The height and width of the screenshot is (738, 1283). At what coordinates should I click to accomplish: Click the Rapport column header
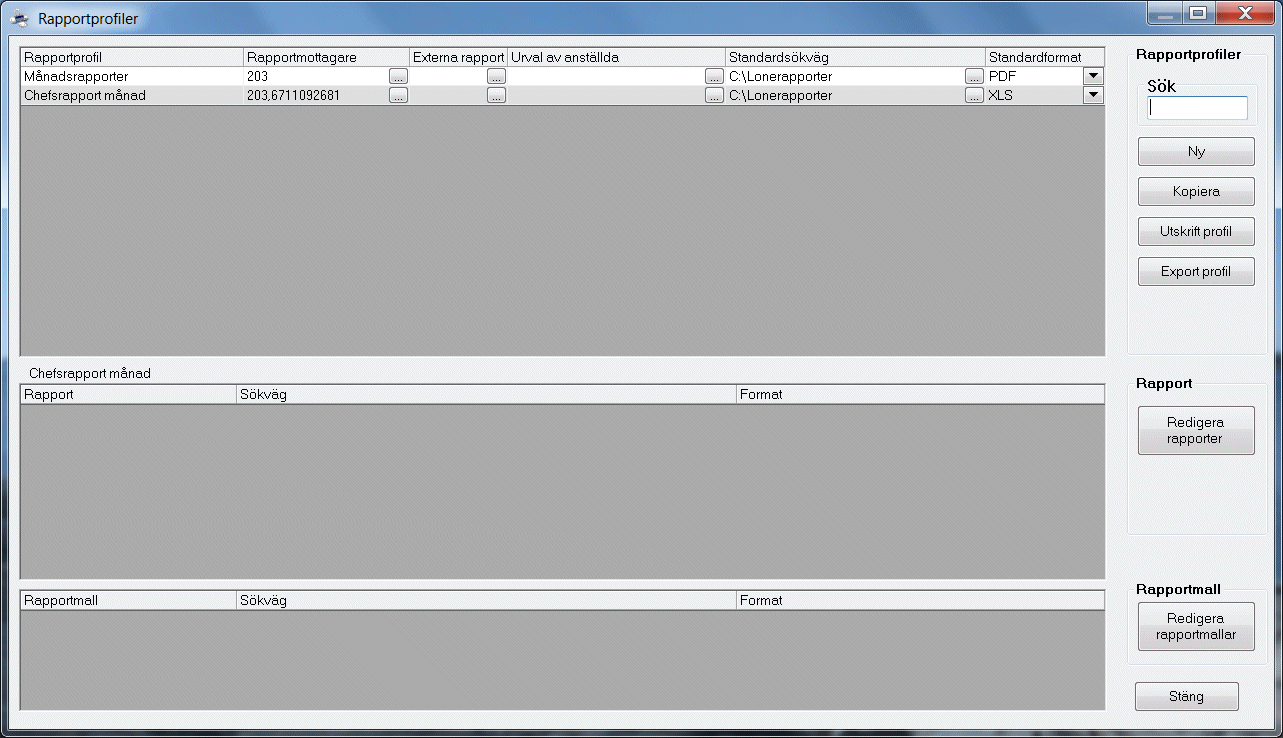[x=129, y=395]
